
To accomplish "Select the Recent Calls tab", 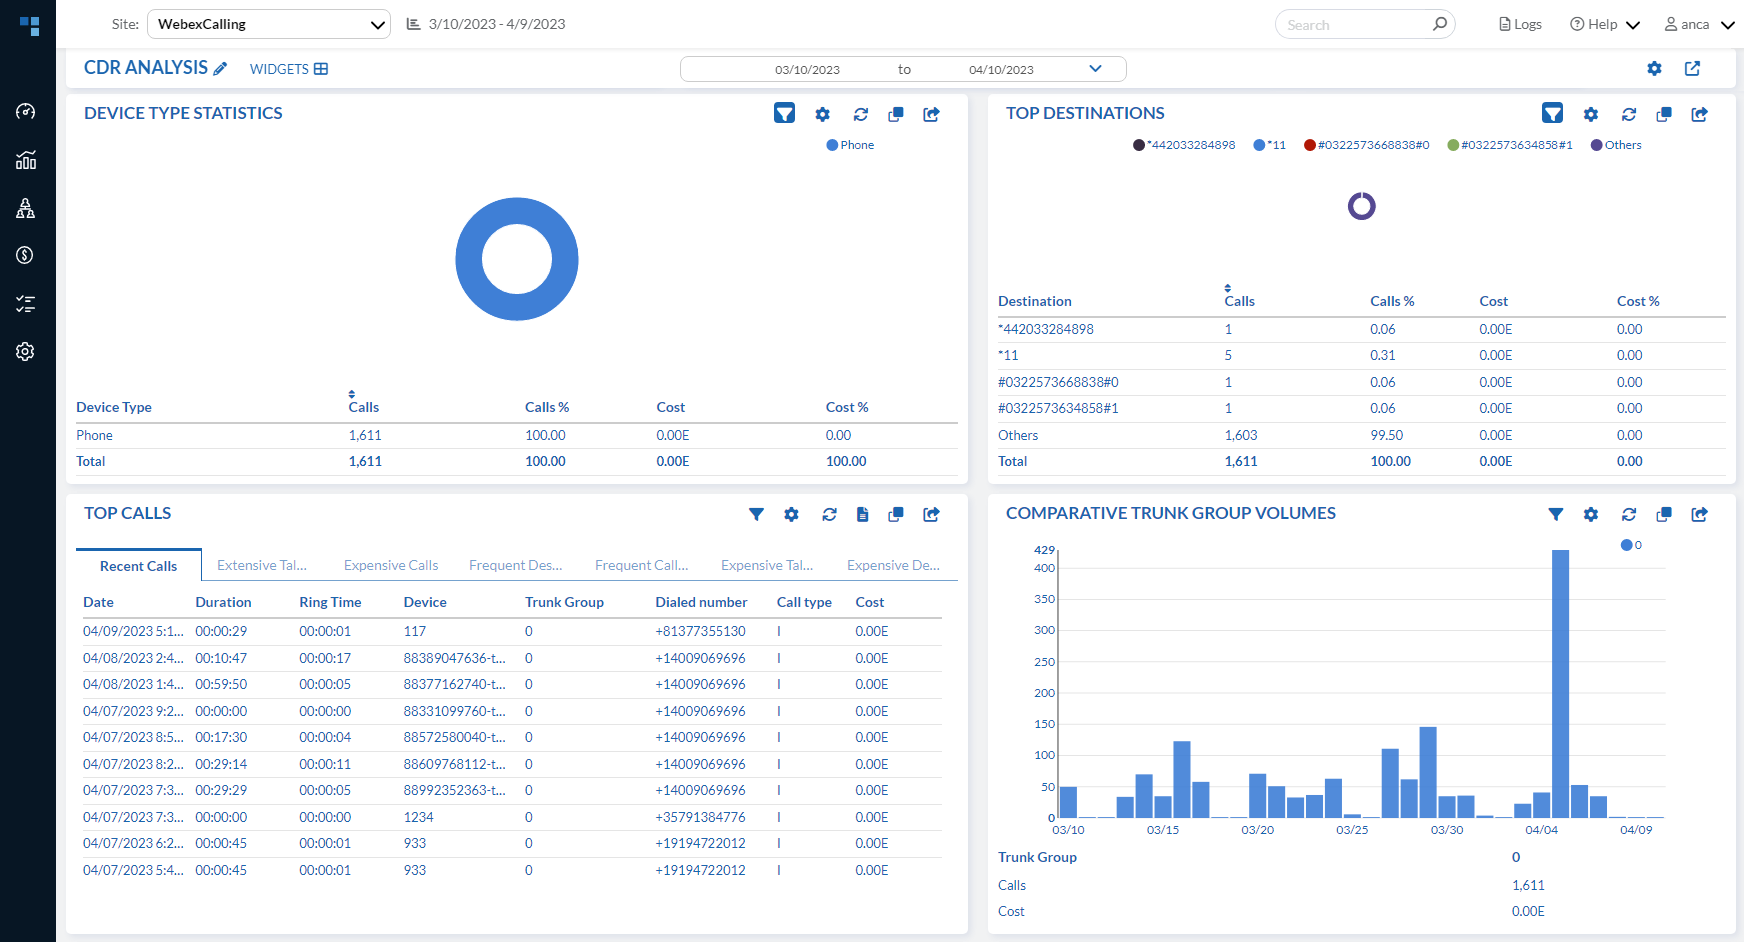I will pyautogui.click(x=138, y=566).
